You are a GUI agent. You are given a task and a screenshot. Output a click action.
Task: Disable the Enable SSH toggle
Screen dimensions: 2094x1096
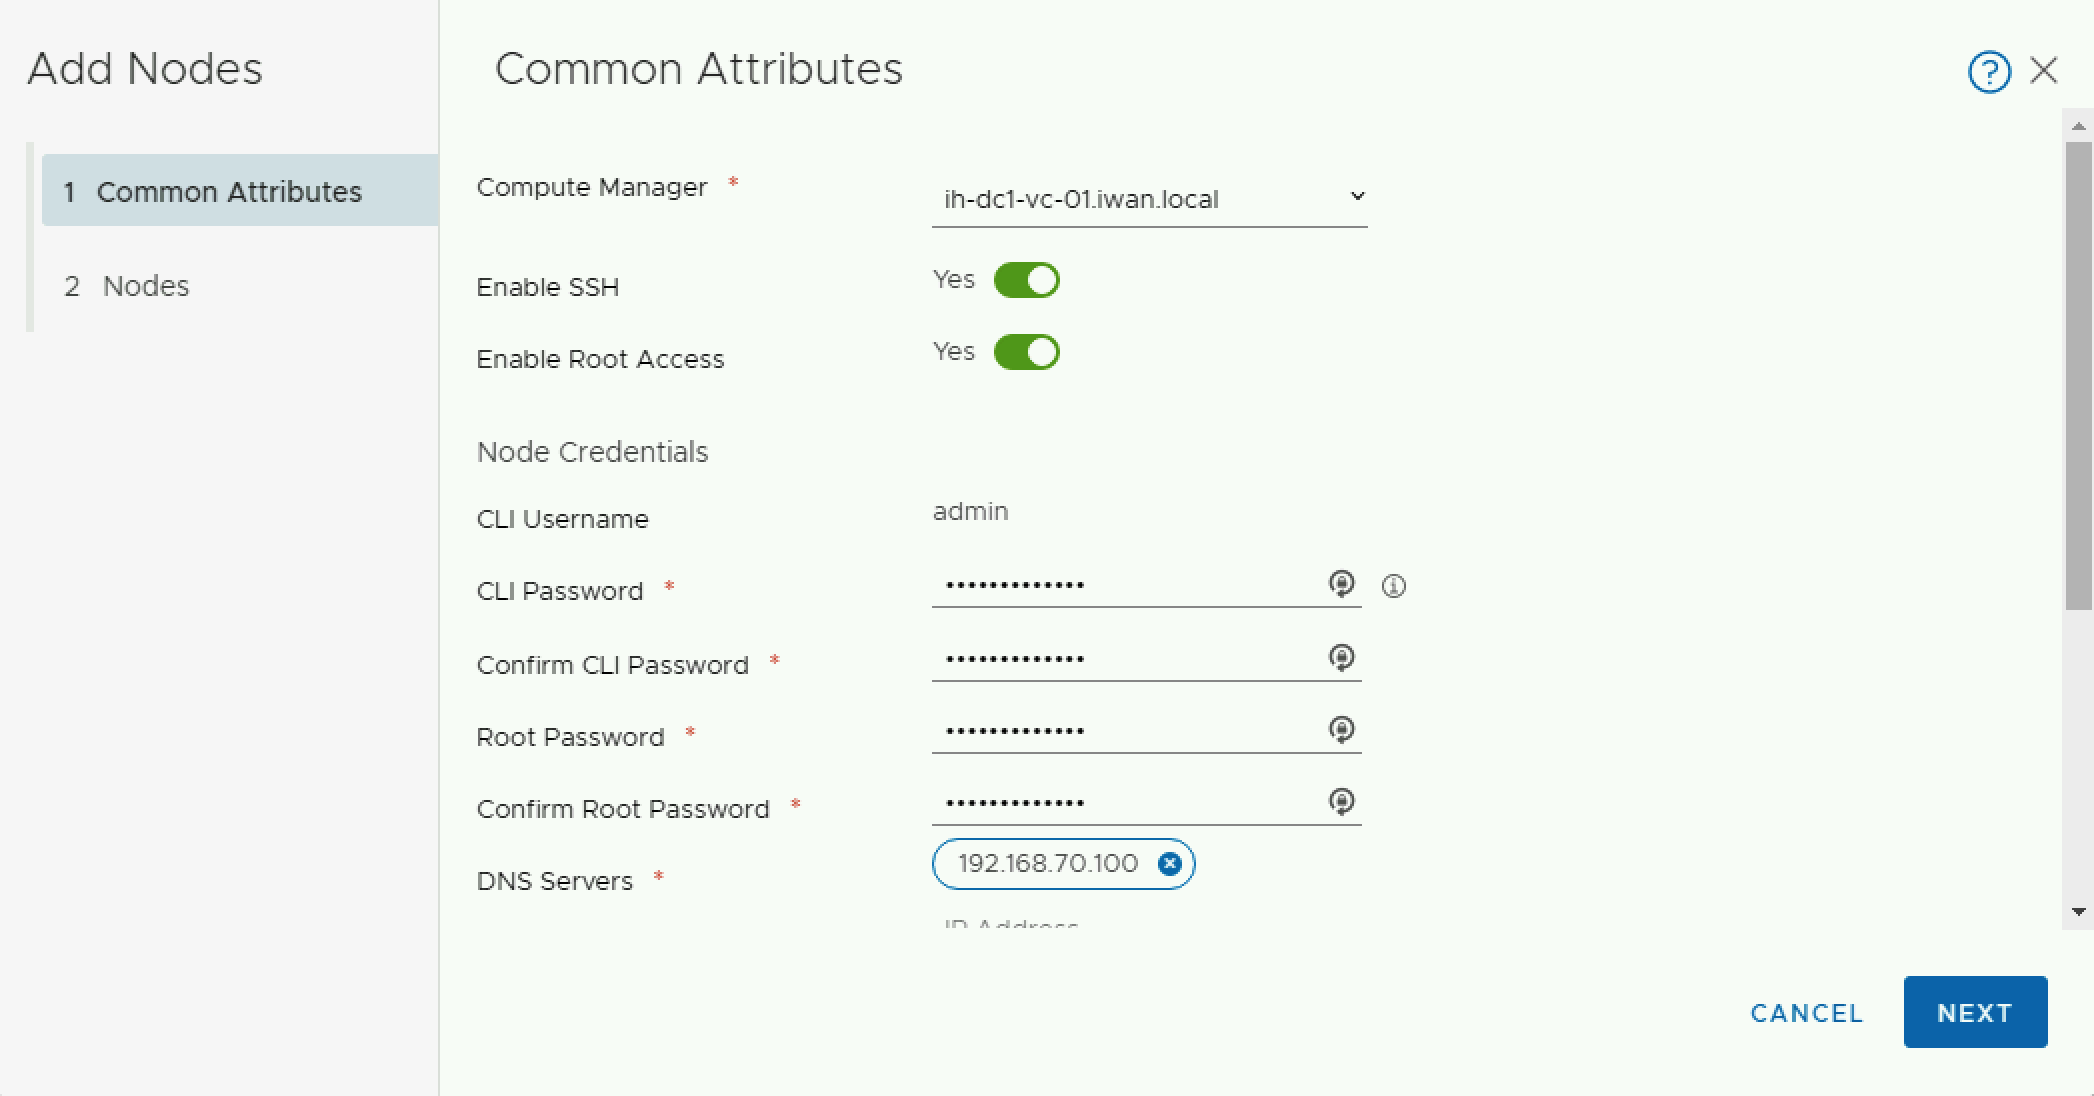(x=1026, y=280)
